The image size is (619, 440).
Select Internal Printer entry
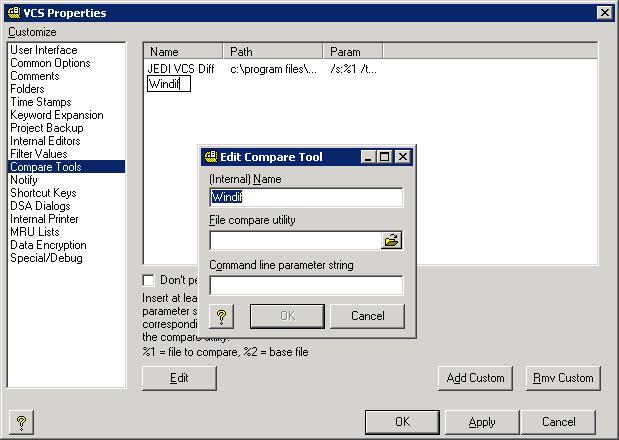(x=66, y=219)
